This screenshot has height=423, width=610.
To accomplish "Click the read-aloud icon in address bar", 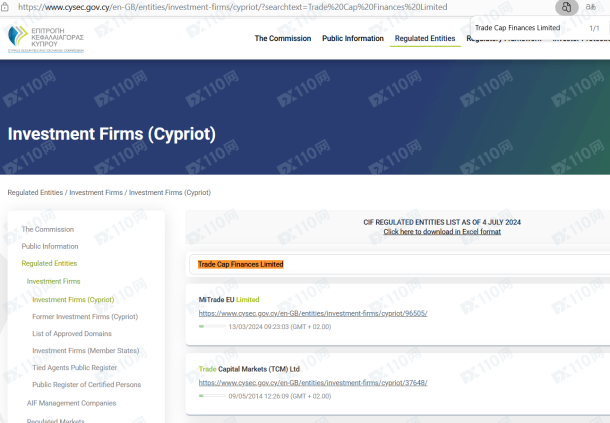I will tap(591, 7).
